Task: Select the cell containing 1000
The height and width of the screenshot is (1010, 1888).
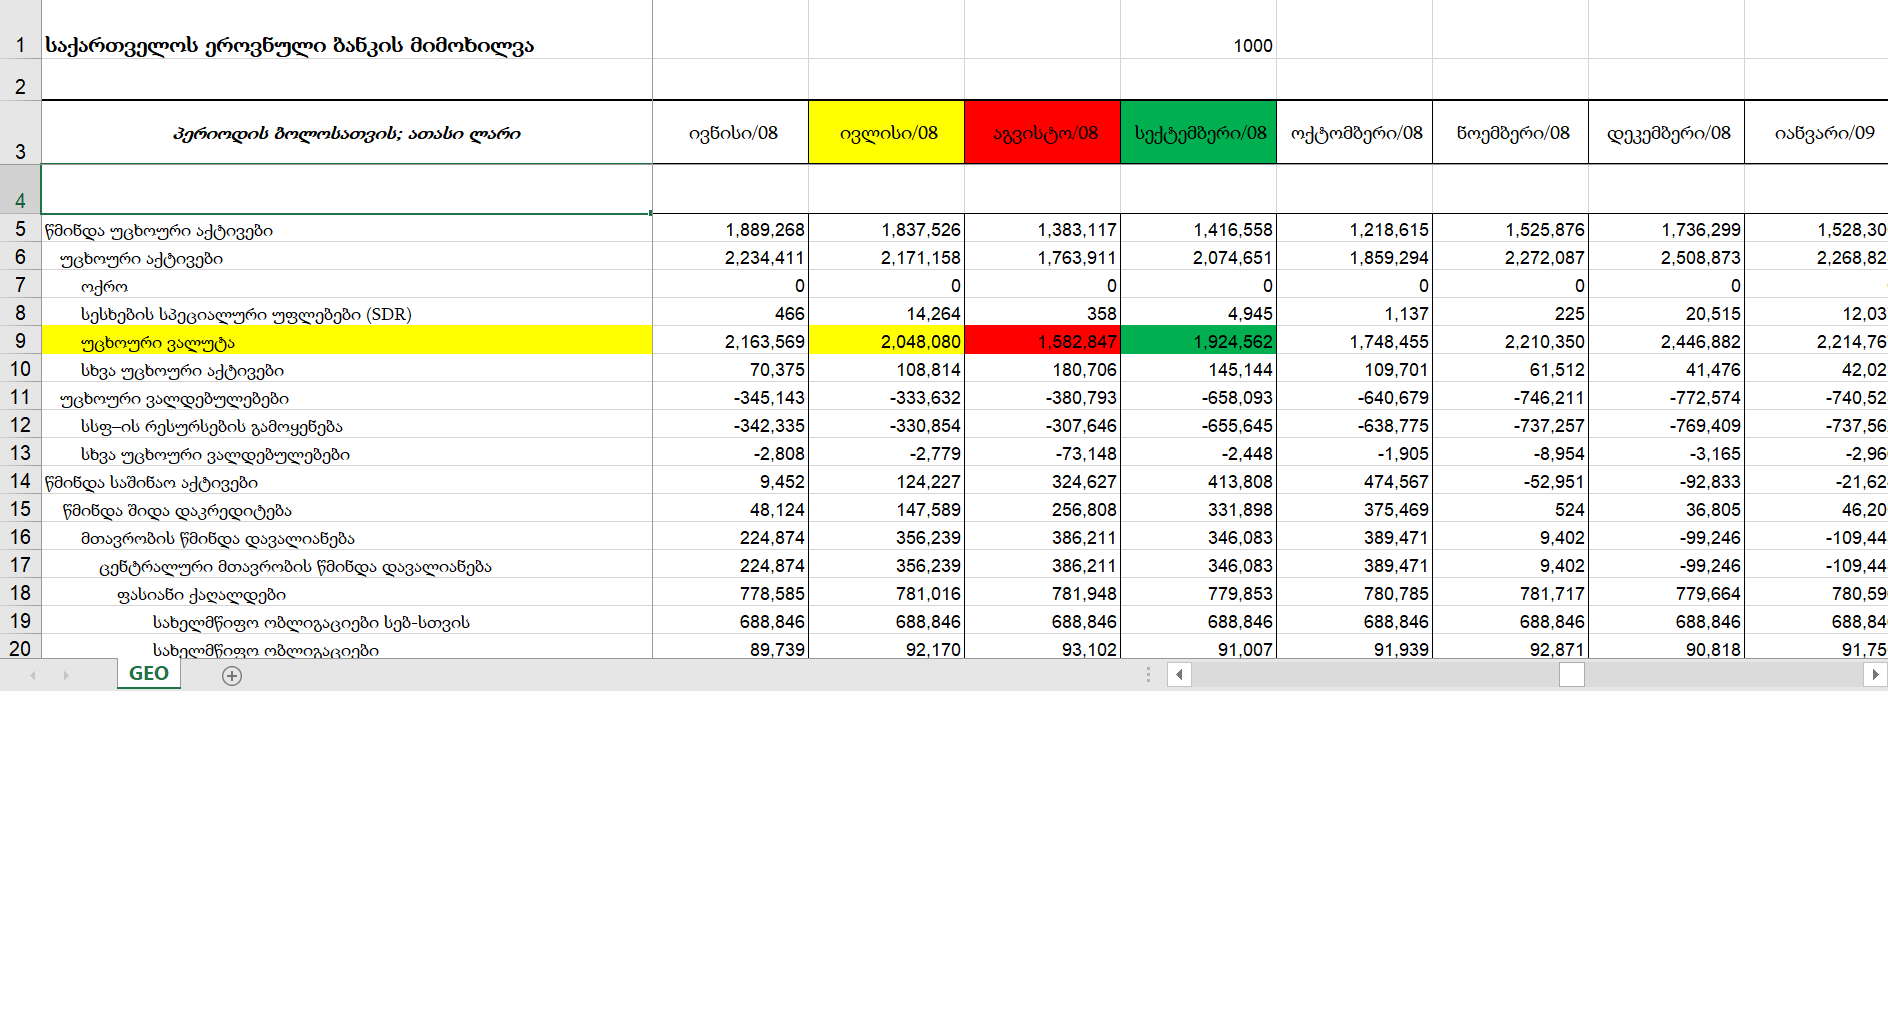Action: (1199, 45)
